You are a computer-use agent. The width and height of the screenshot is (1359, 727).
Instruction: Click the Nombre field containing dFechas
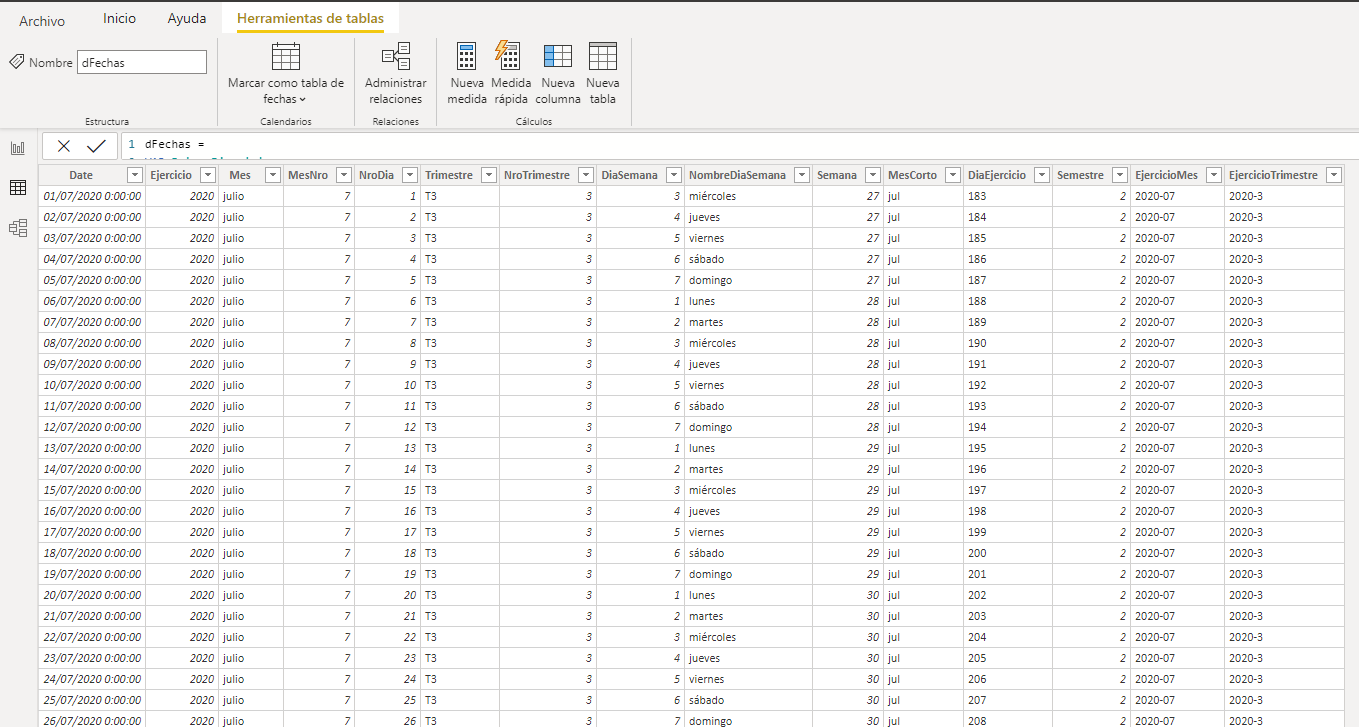142,62
